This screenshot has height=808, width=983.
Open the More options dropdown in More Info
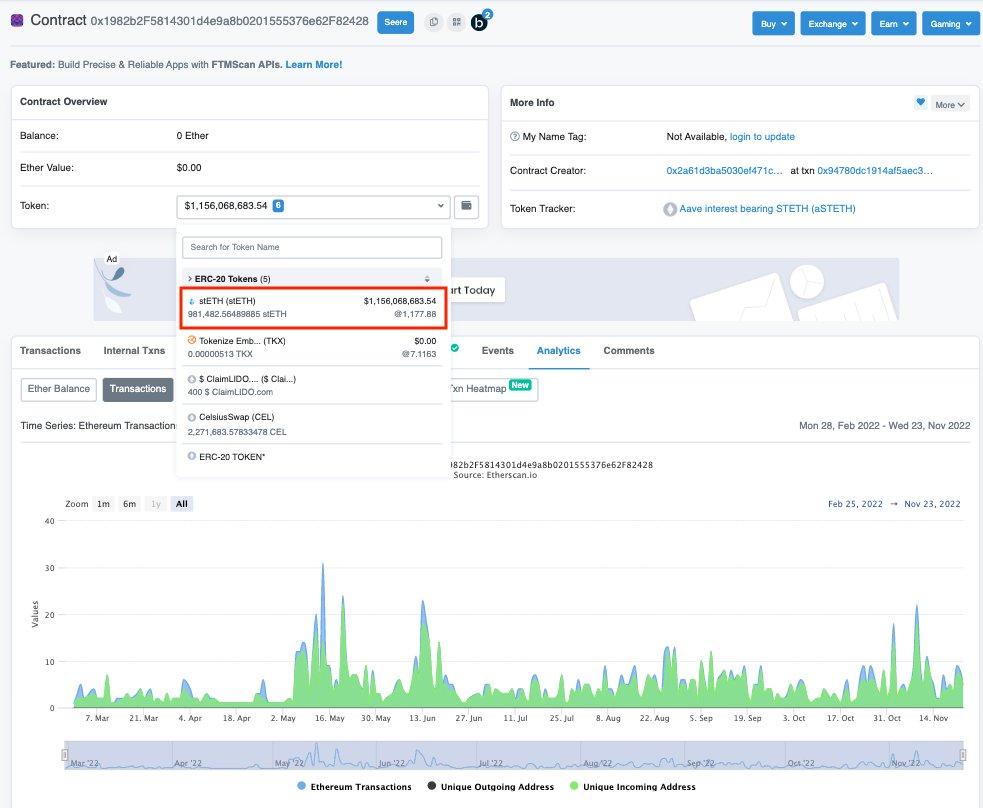(x=948, y=103)
